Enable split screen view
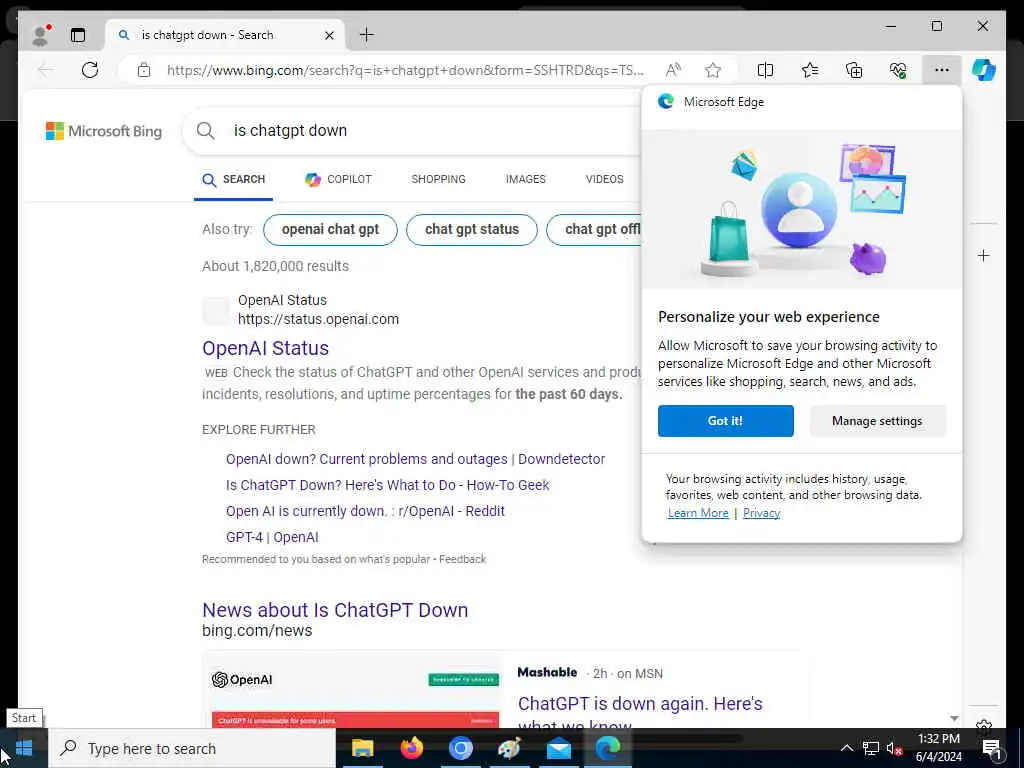 [765, 70]
